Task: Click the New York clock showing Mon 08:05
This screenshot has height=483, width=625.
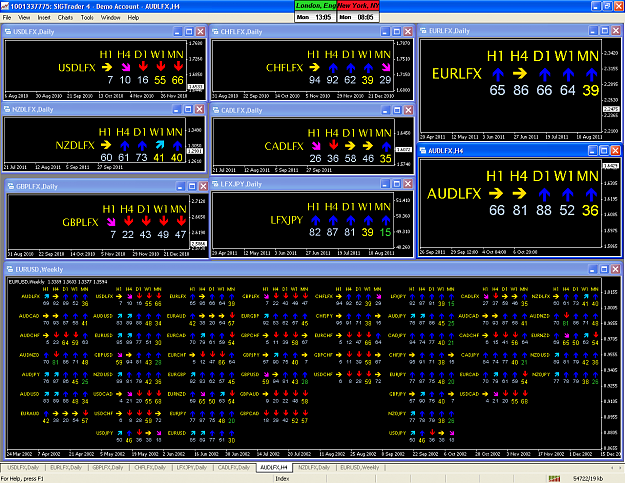Action: (x=358, y=17)
